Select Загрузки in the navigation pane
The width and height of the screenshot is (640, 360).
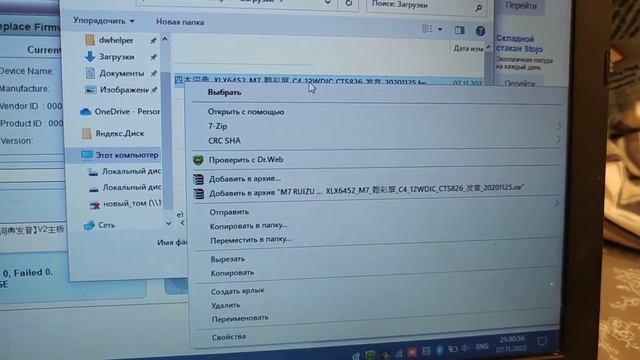coord(116,57)
